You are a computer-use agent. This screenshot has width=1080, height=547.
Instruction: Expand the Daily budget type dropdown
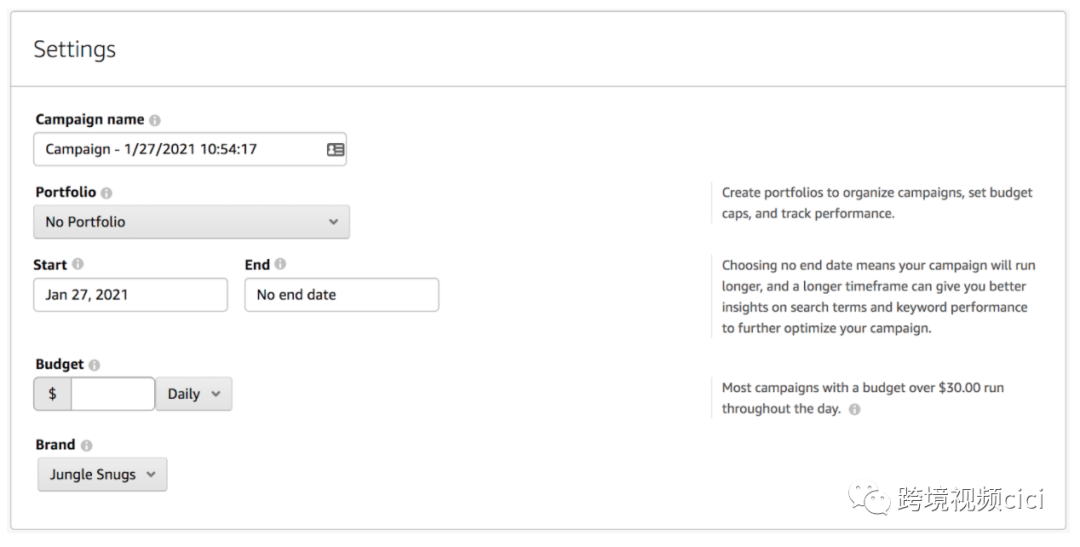point(194,394)
